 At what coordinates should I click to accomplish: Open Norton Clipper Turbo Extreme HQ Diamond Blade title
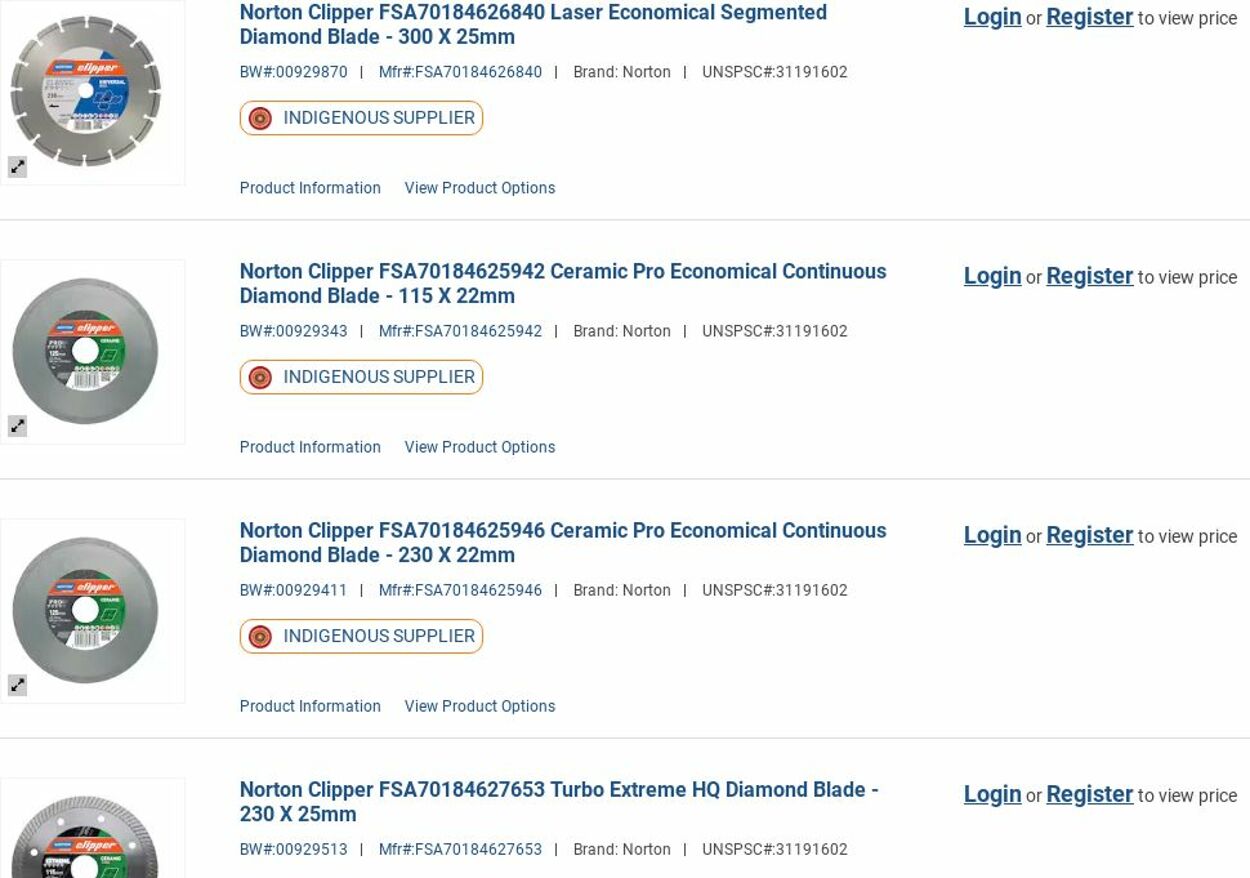pos(558,801)
